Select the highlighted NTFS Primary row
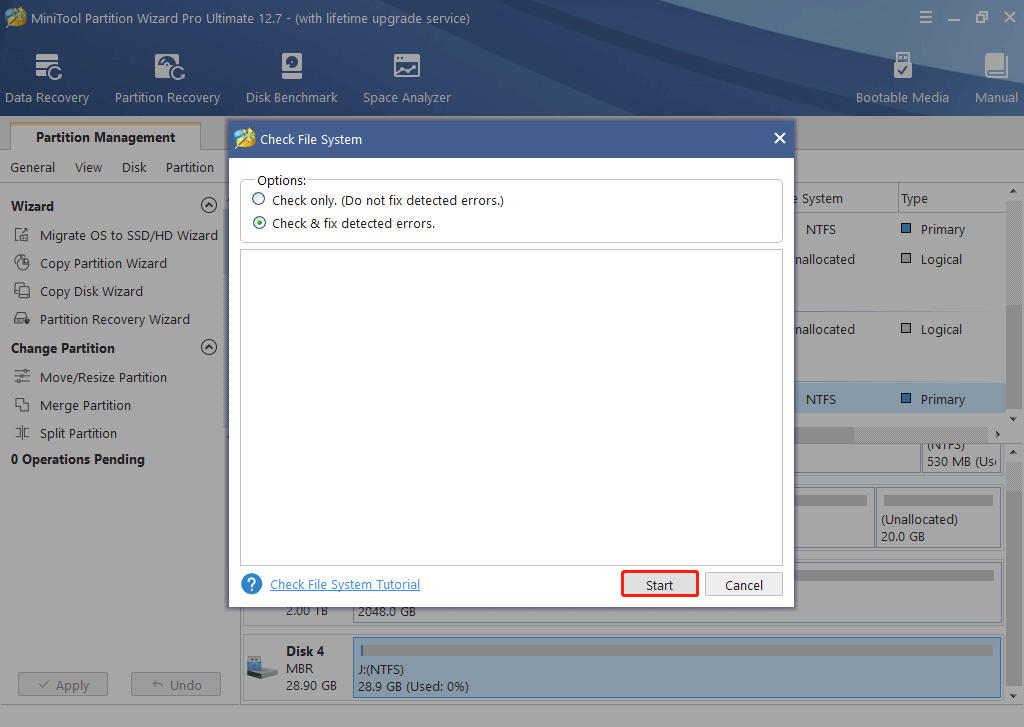The height and width of the screenshot is (727, 1024). (x=900, y=398)
